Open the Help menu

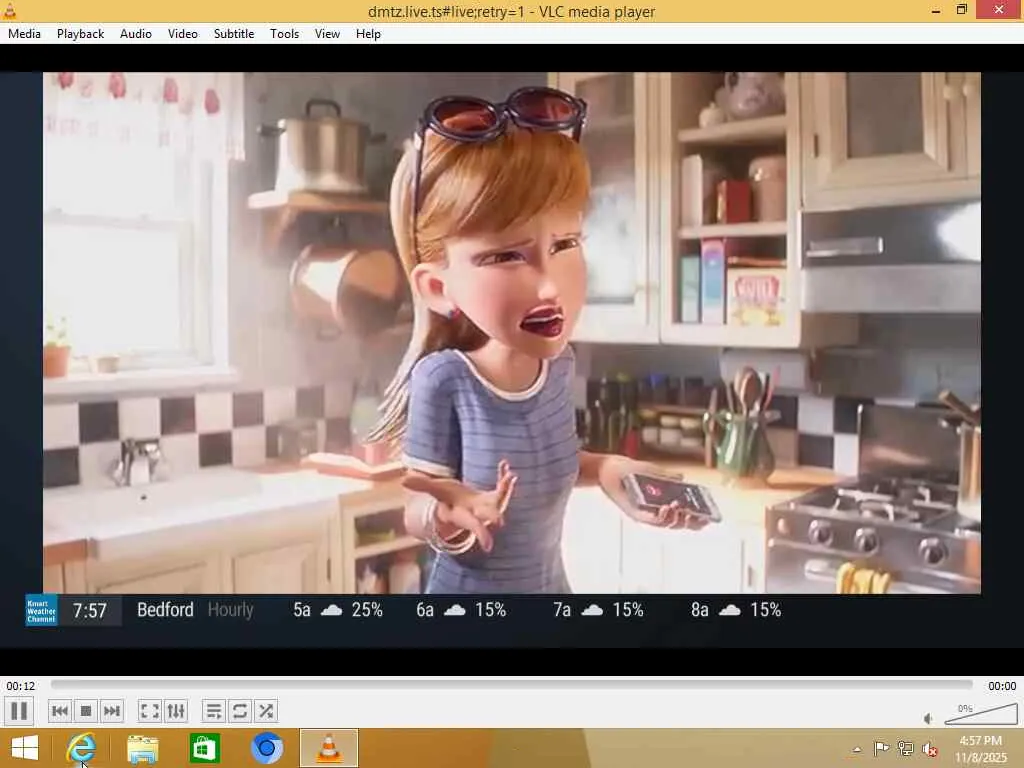click(368, 34)
